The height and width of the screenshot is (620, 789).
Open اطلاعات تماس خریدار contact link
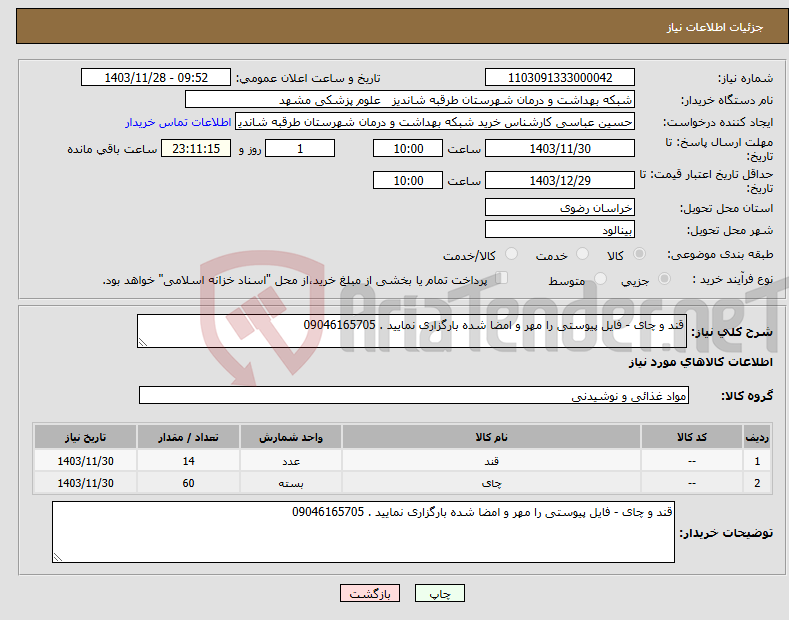pyautogui.click(x=178, y=122)
